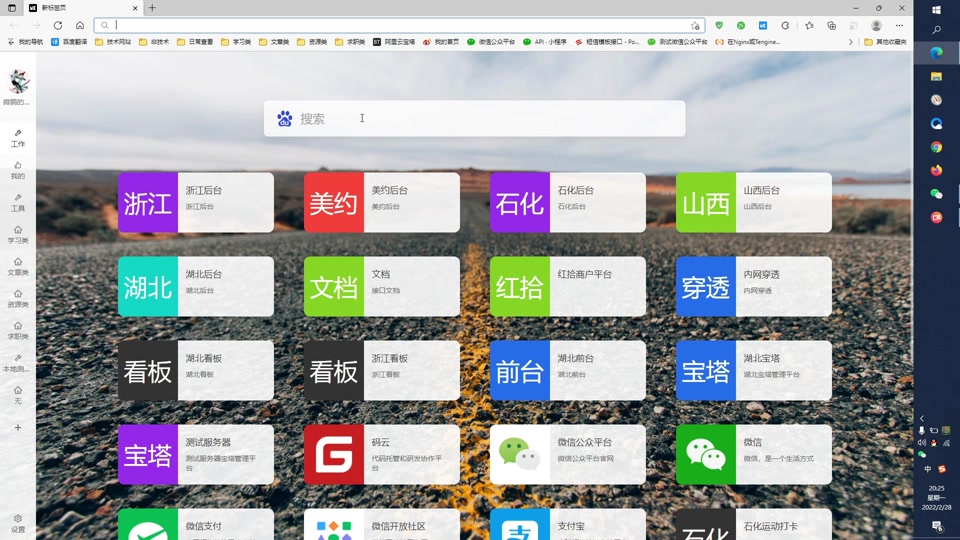Open the 湖北前台 tile
The width and height of the screenshot is (960, 540).
pos(568,370)
